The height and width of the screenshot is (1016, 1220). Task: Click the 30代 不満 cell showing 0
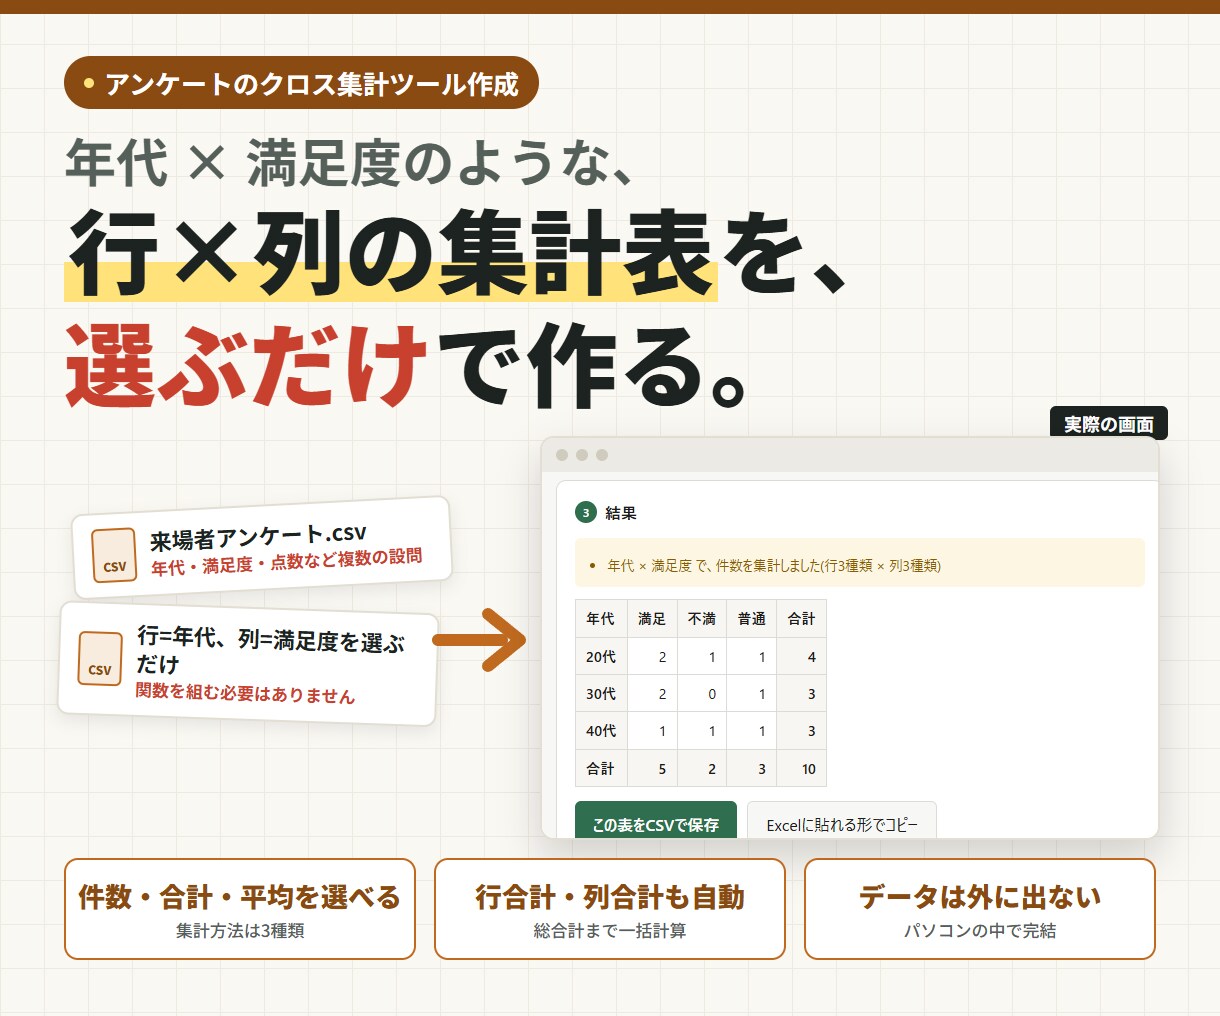(702, 694)
